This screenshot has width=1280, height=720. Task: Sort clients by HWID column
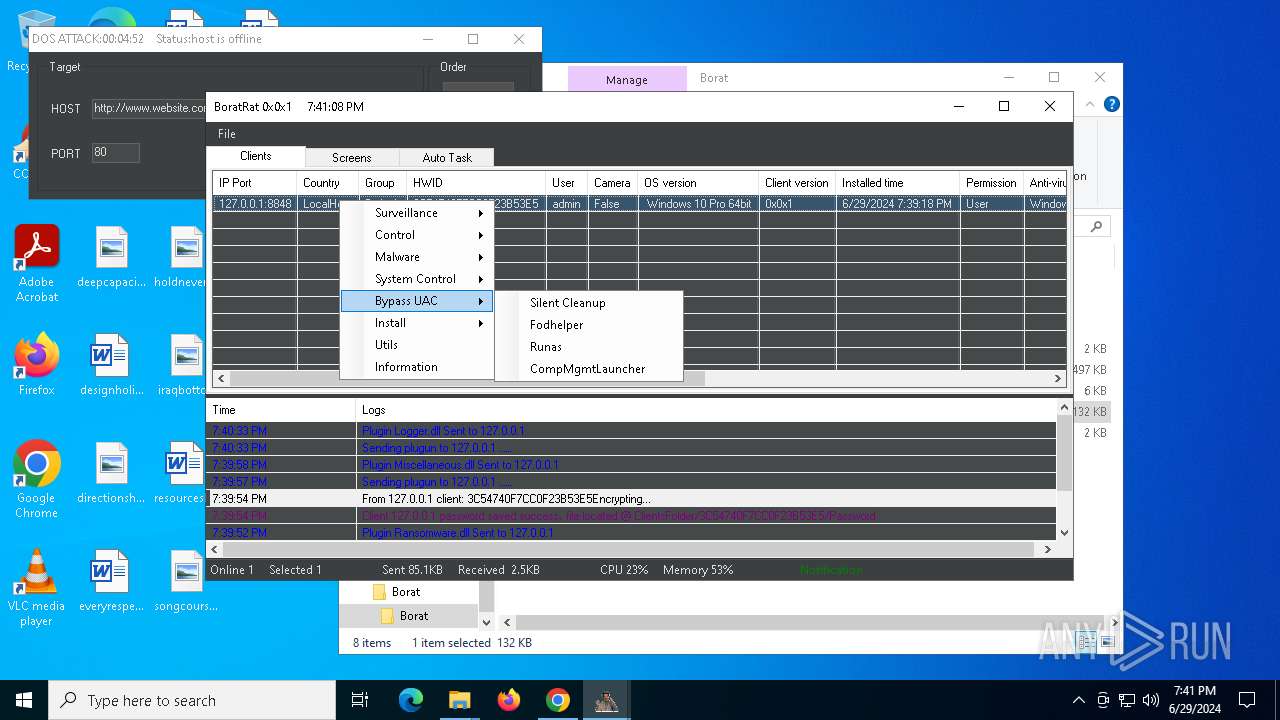tap(476, 183)
